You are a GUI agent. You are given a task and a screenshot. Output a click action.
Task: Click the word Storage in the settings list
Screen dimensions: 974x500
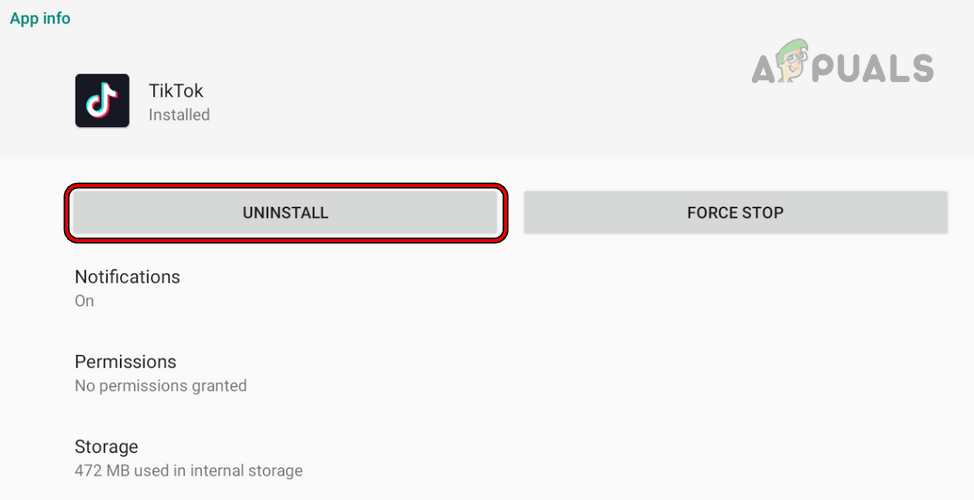[106, 447]
